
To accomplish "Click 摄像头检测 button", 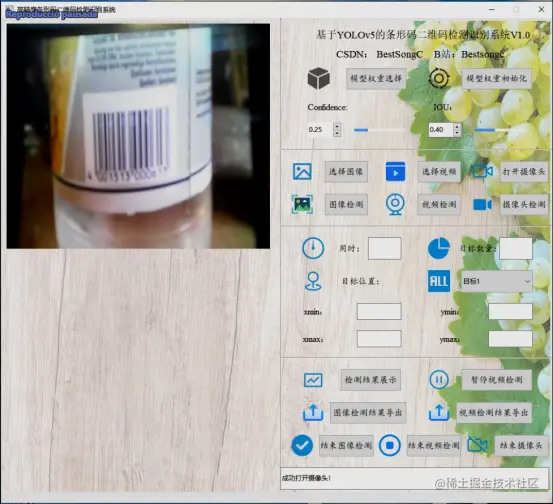I will (x=524, y=205).
